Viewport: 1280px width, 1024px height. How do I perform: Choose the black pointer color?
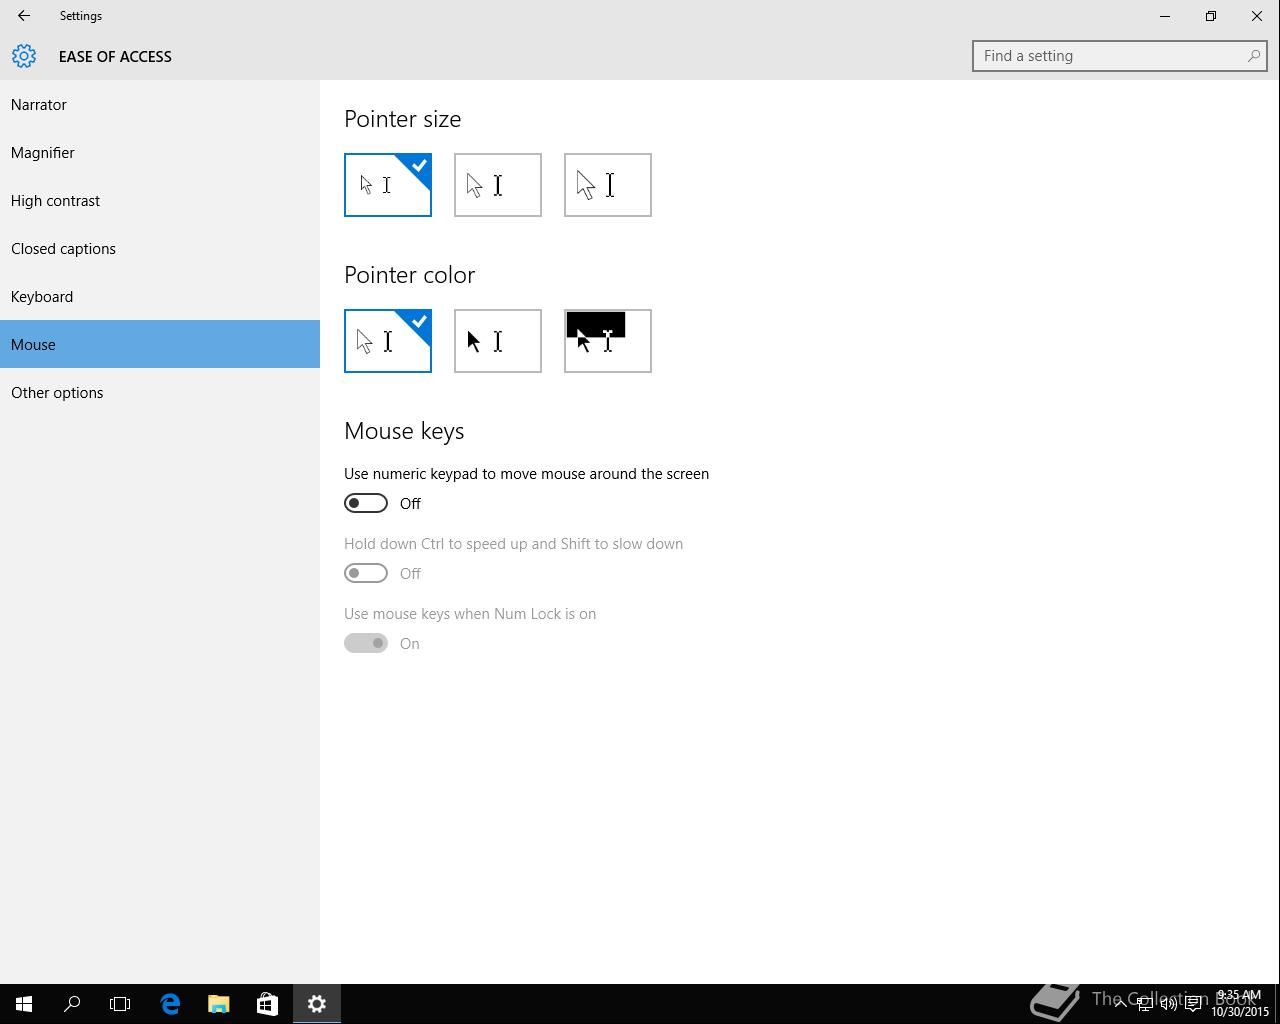click(x=498, y=341)
